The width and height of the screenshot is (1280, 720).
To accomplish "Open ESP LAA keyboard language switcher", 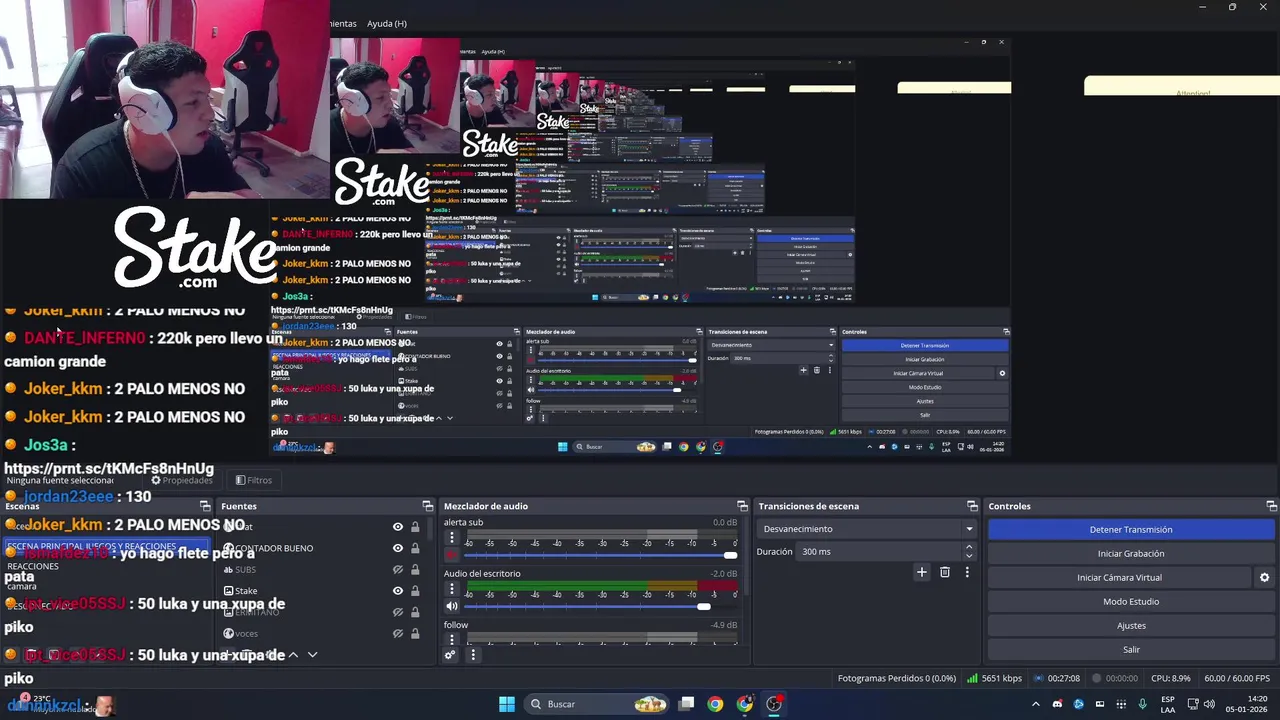I will (1168, 704).
